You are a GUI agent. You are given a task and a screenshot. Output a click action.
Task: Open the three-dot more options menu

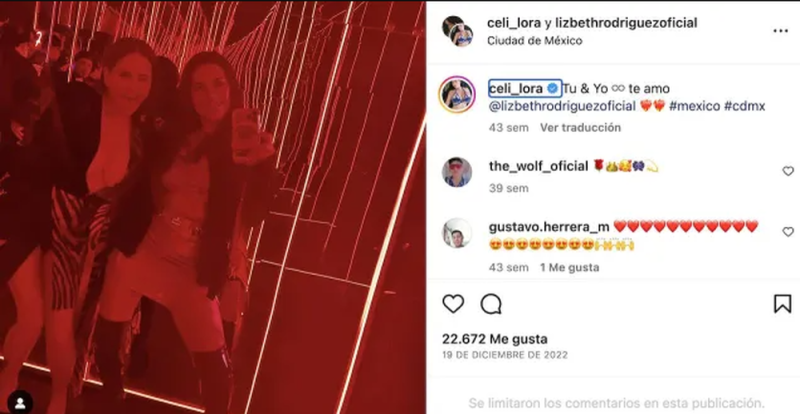[781, 31]
